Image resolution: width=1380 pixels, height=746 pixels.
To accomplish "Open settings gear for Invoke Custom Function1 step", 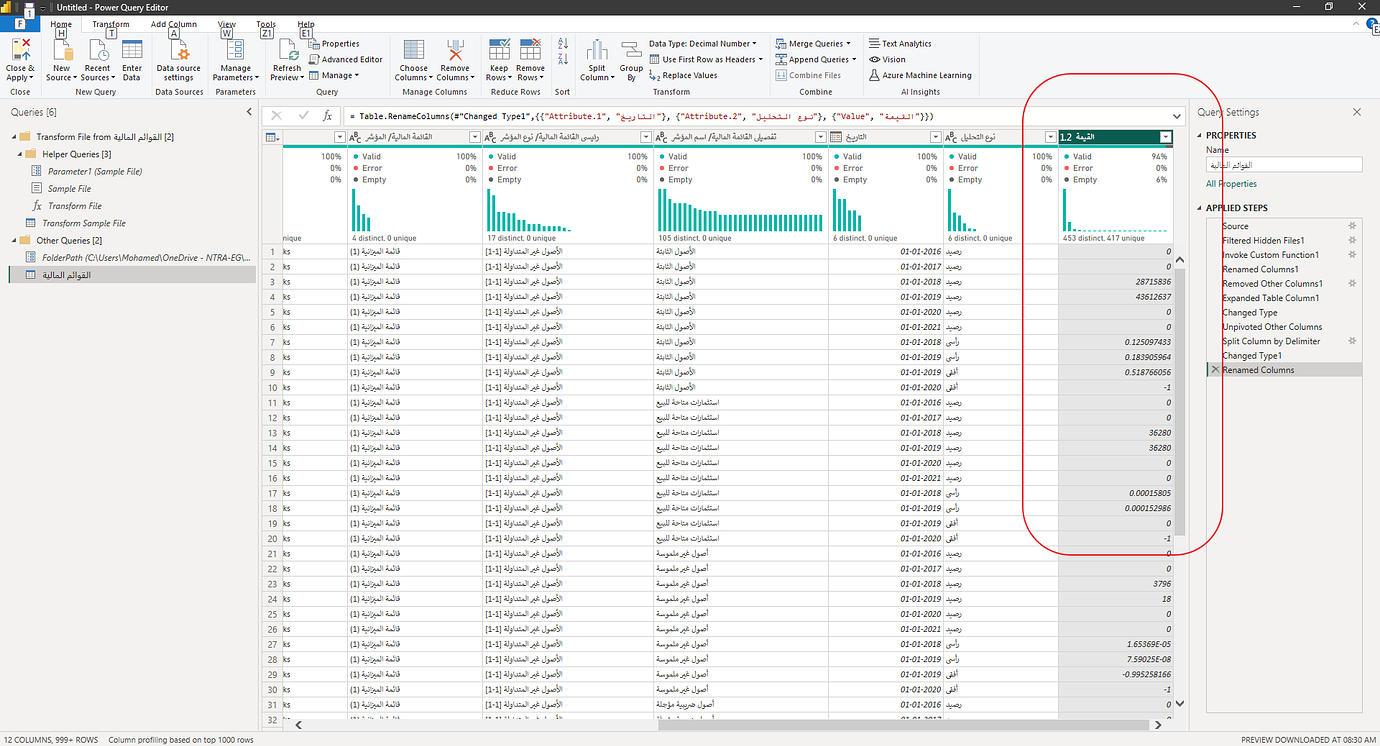I will click(x=1352, y=255).
